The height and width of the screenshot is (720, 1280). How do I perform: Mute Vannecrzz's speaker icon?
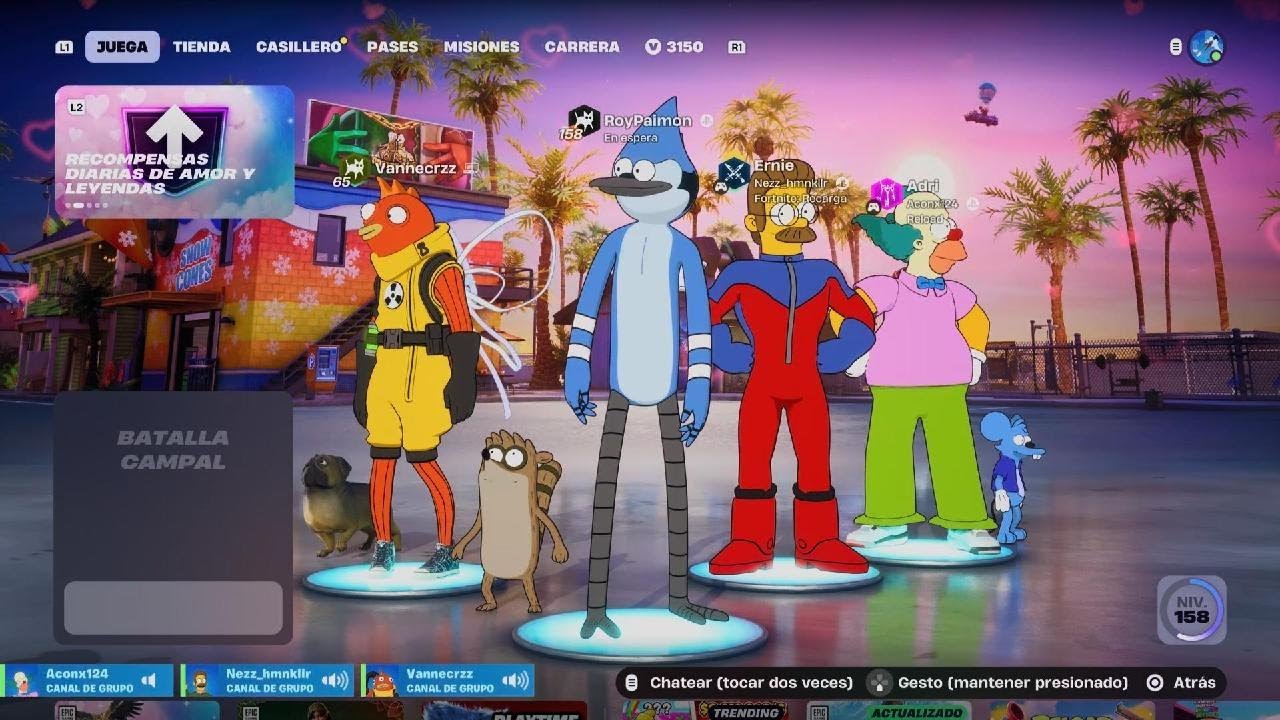pos(514,681)
